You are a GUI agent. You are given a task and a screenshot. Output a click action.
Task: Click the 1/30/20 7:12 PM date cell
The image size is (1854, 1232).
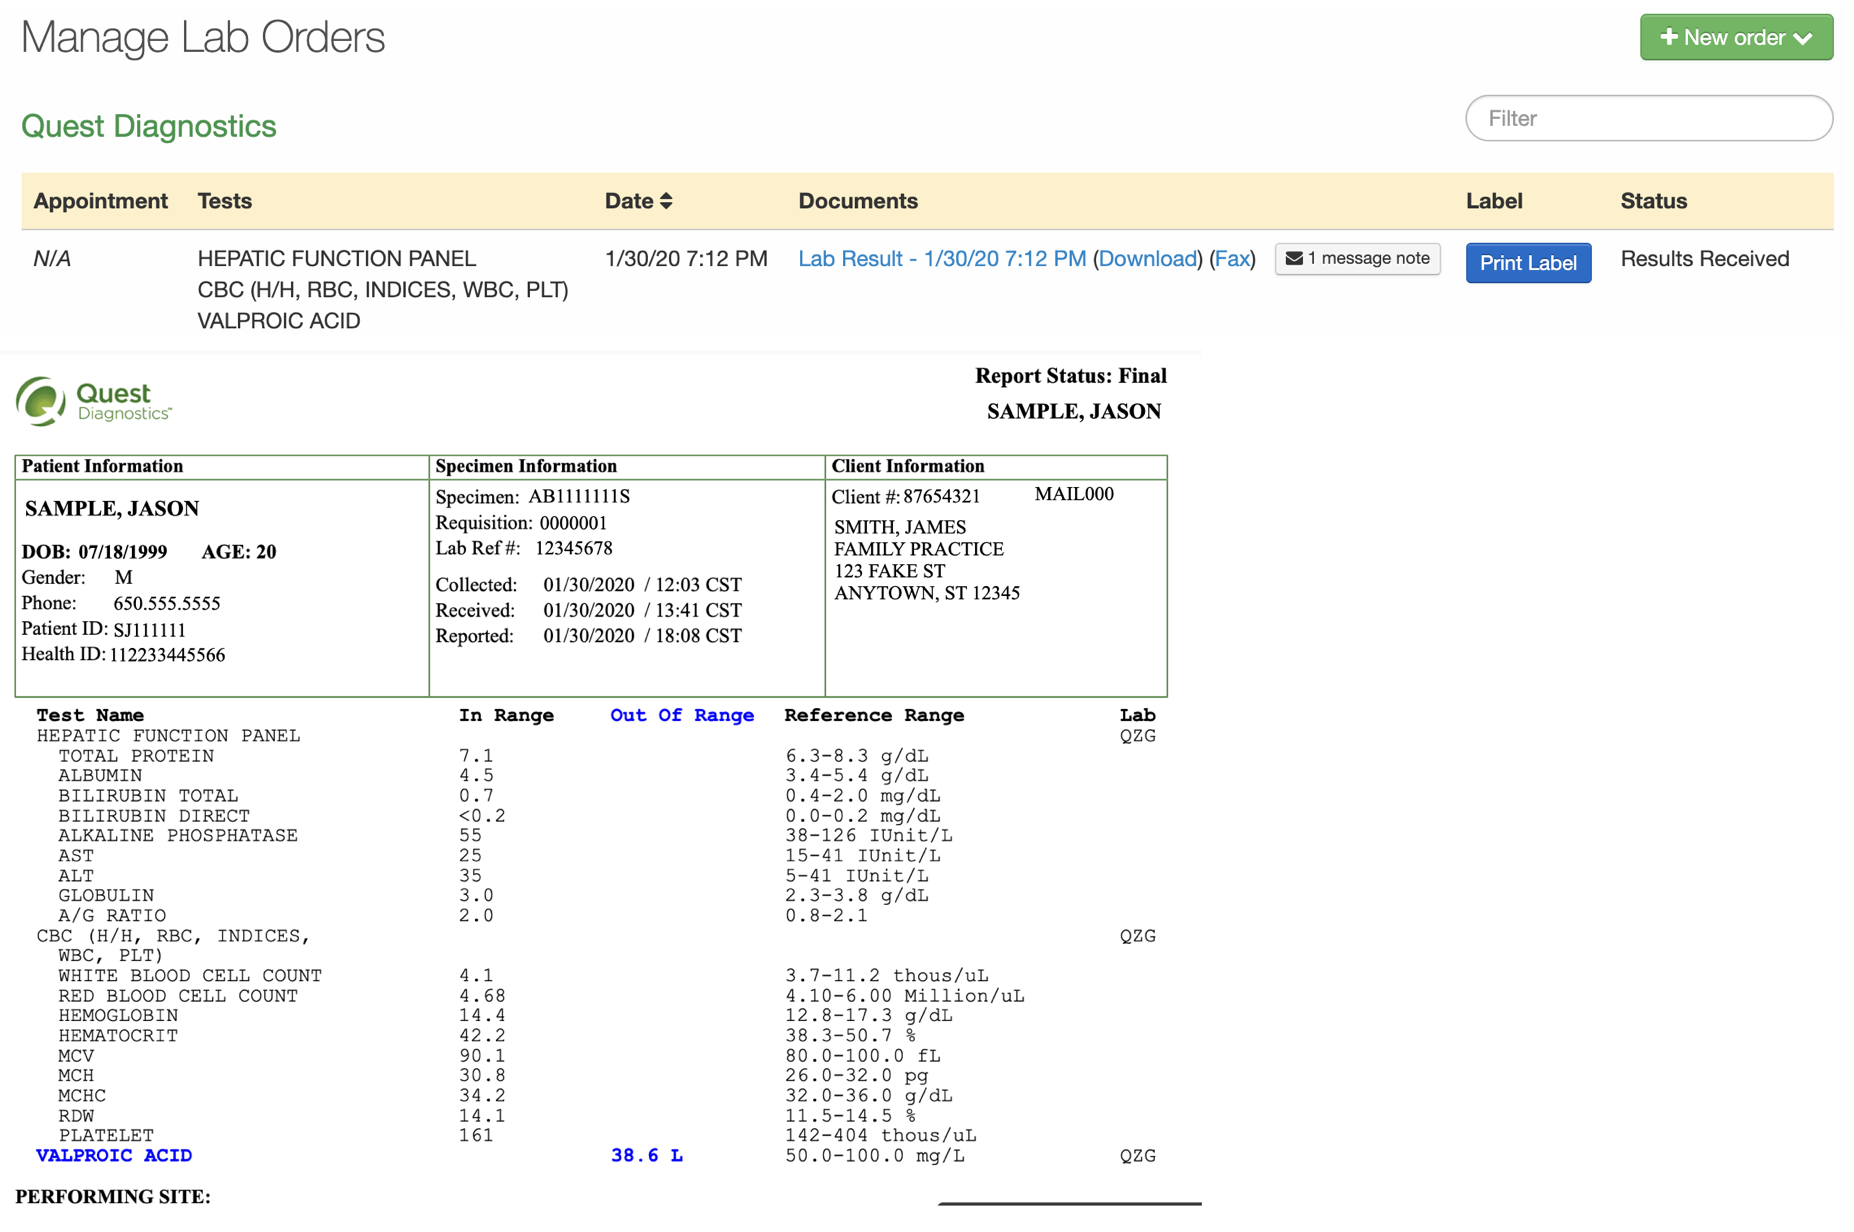coord(686,259)
